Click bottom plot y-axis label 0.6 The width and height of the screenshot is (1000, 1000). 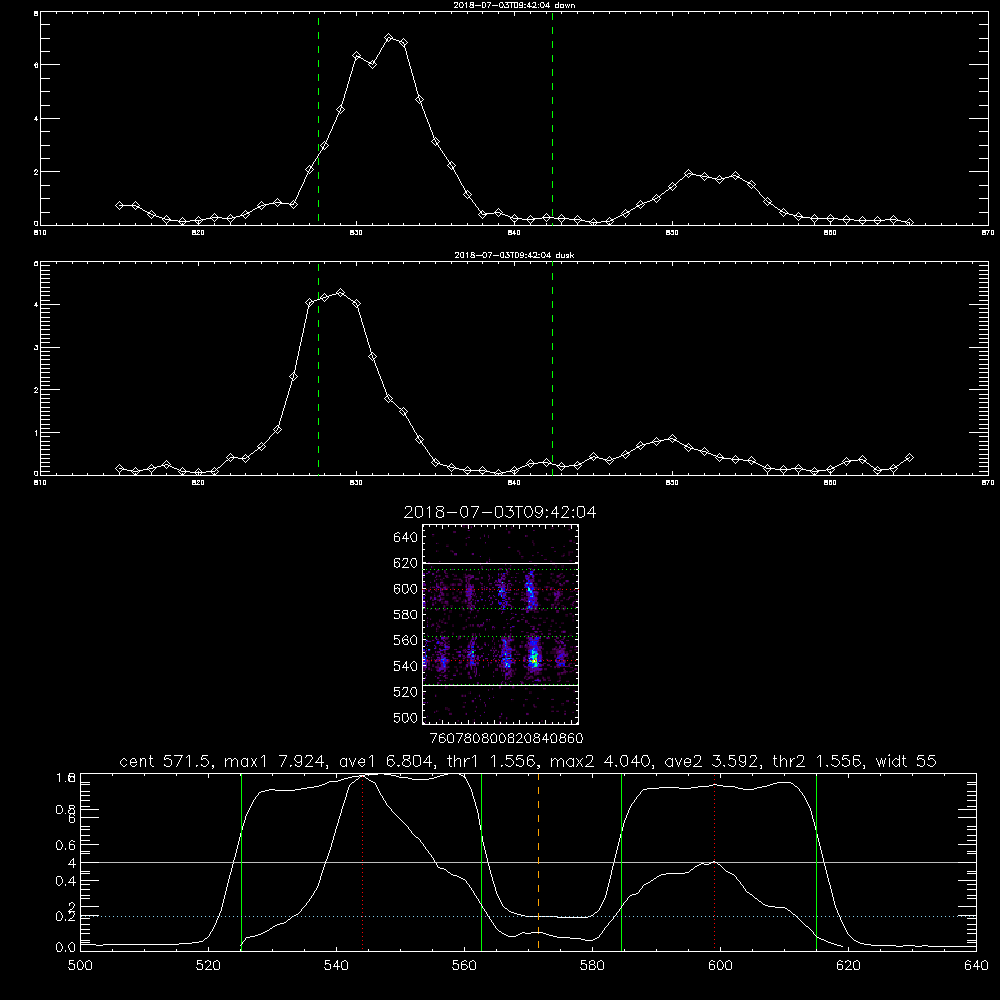tap(66, 845)
